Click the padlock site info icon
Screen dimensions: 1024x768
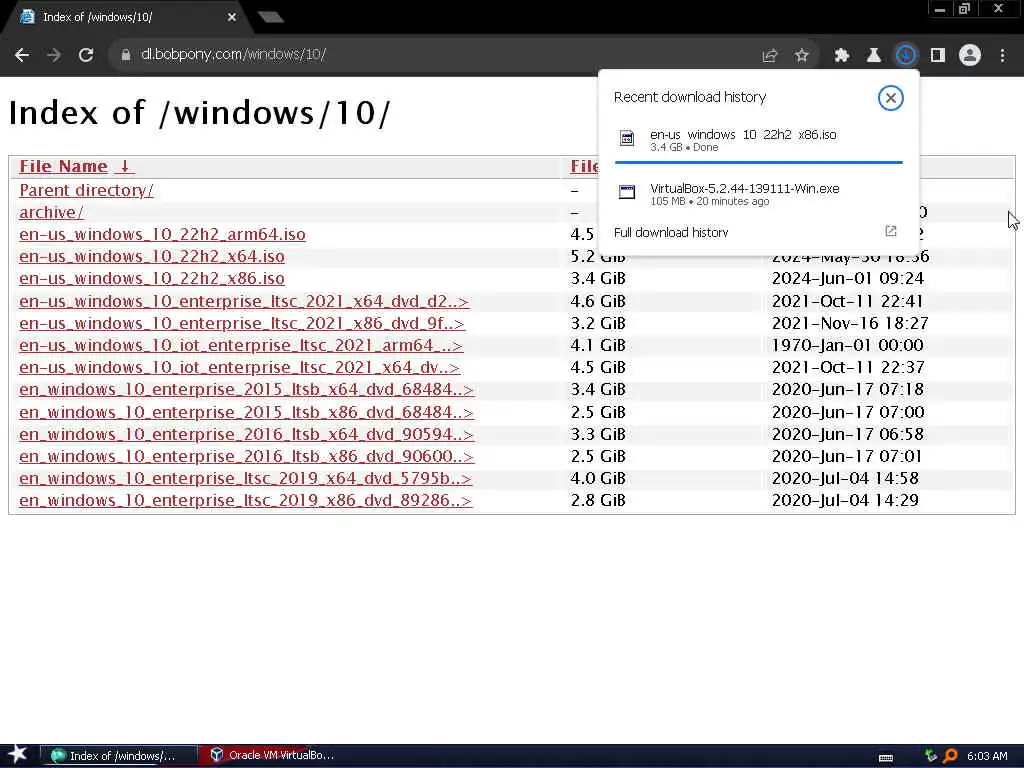(x=125, y=55)
